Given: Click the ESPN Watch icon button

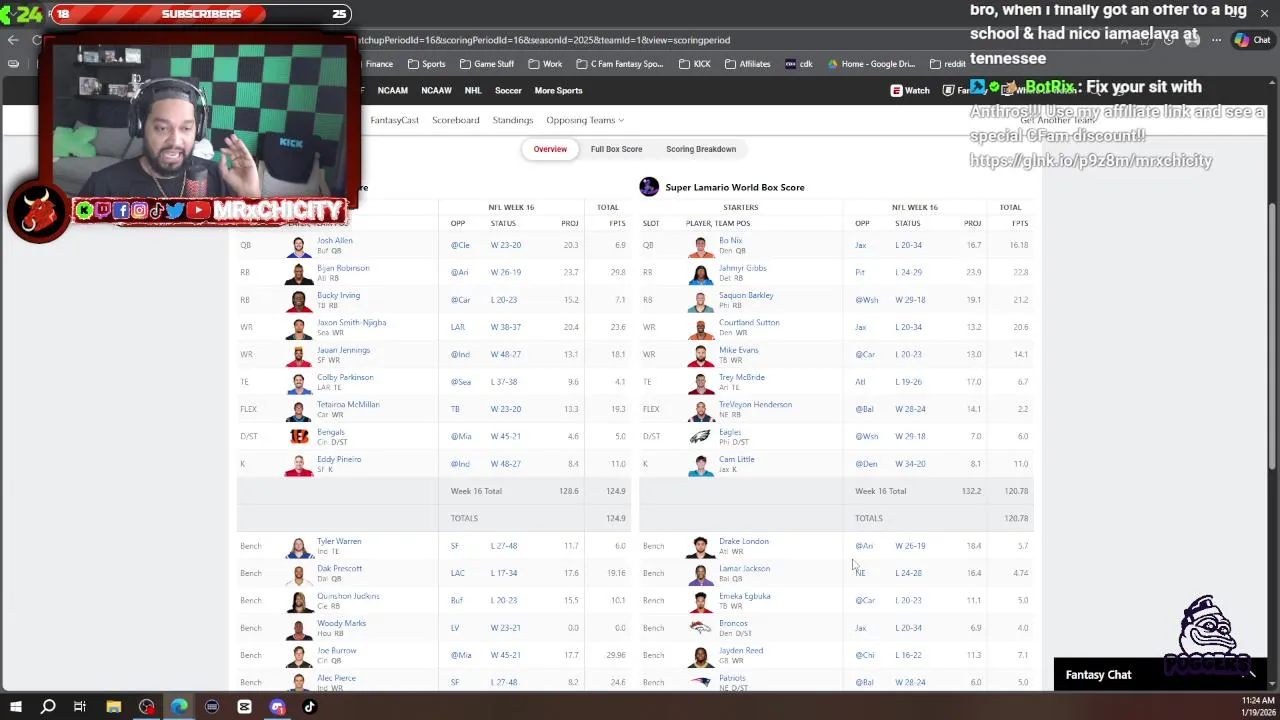Looking at the screenshot, I should coord(910,90).
